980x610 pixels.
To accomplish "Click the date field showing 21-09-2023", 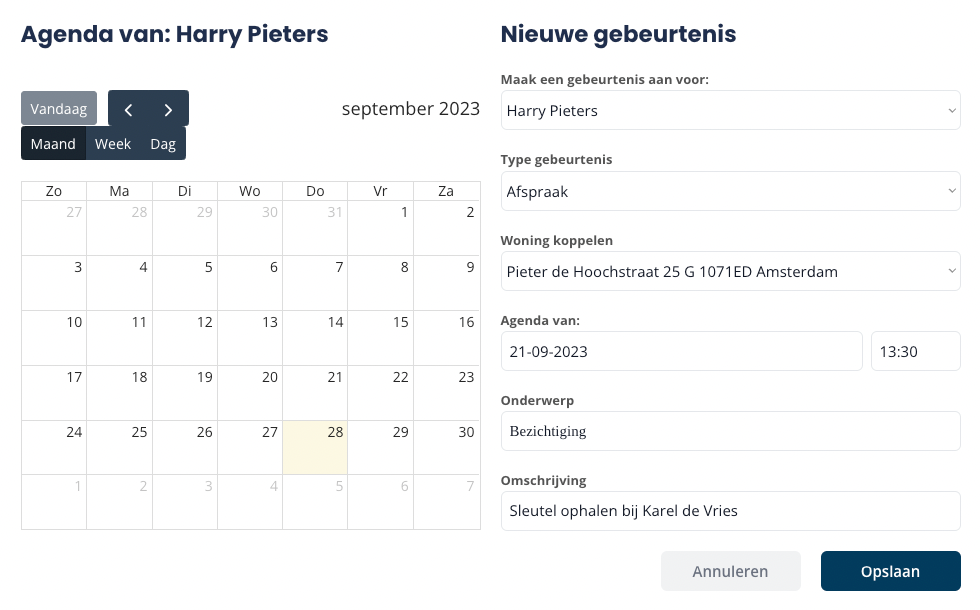I will (681, 351).
